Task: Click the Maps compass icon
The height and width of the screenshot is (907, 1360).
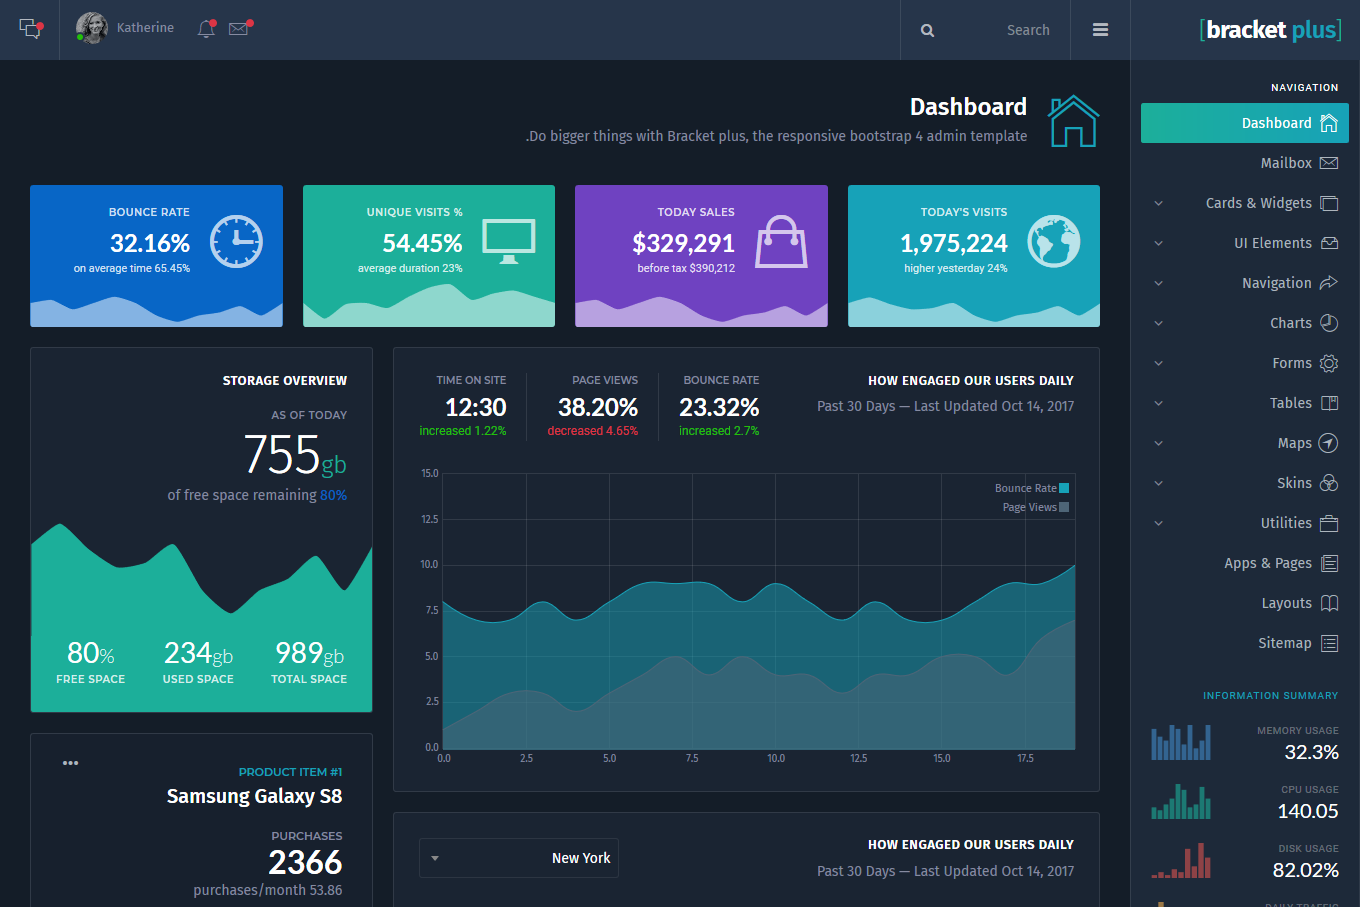Action: click(x=1329, y=443)
